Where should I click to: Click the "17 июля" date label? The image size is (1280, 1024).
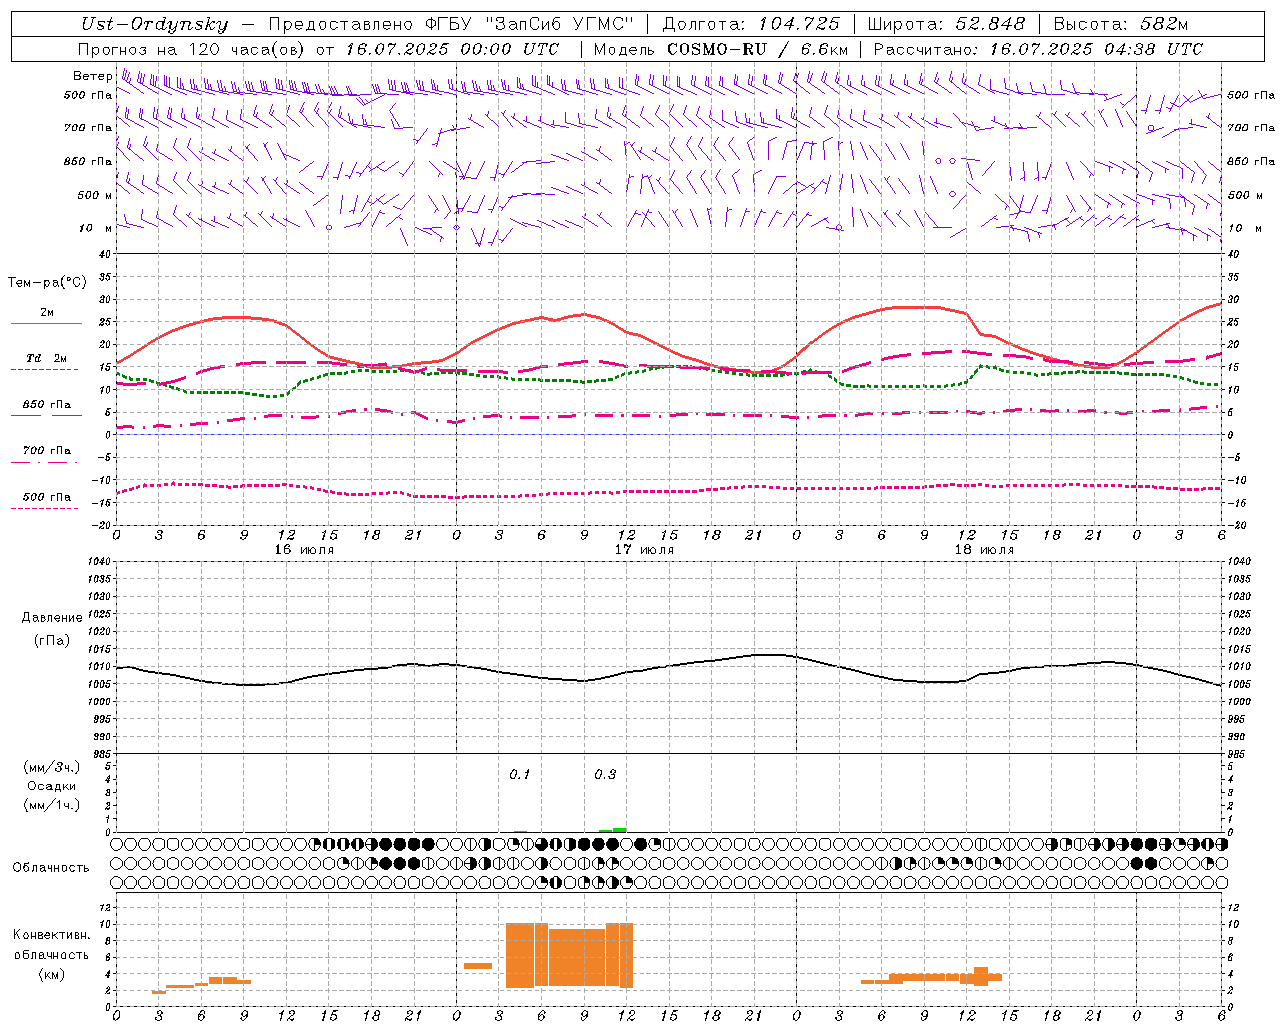pos(644,550)
